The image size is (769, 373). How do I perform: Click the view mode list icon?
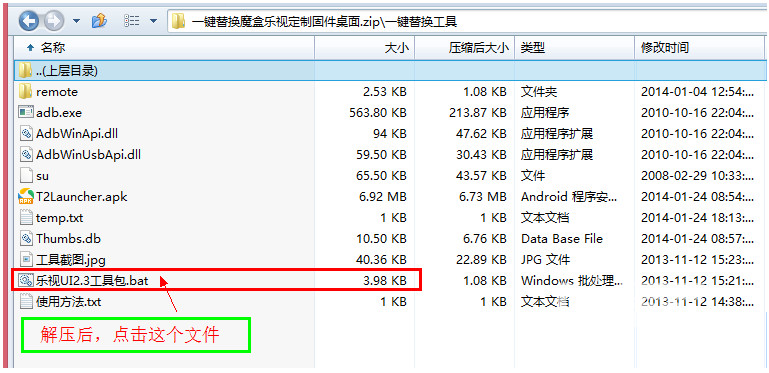click(131, 21)
